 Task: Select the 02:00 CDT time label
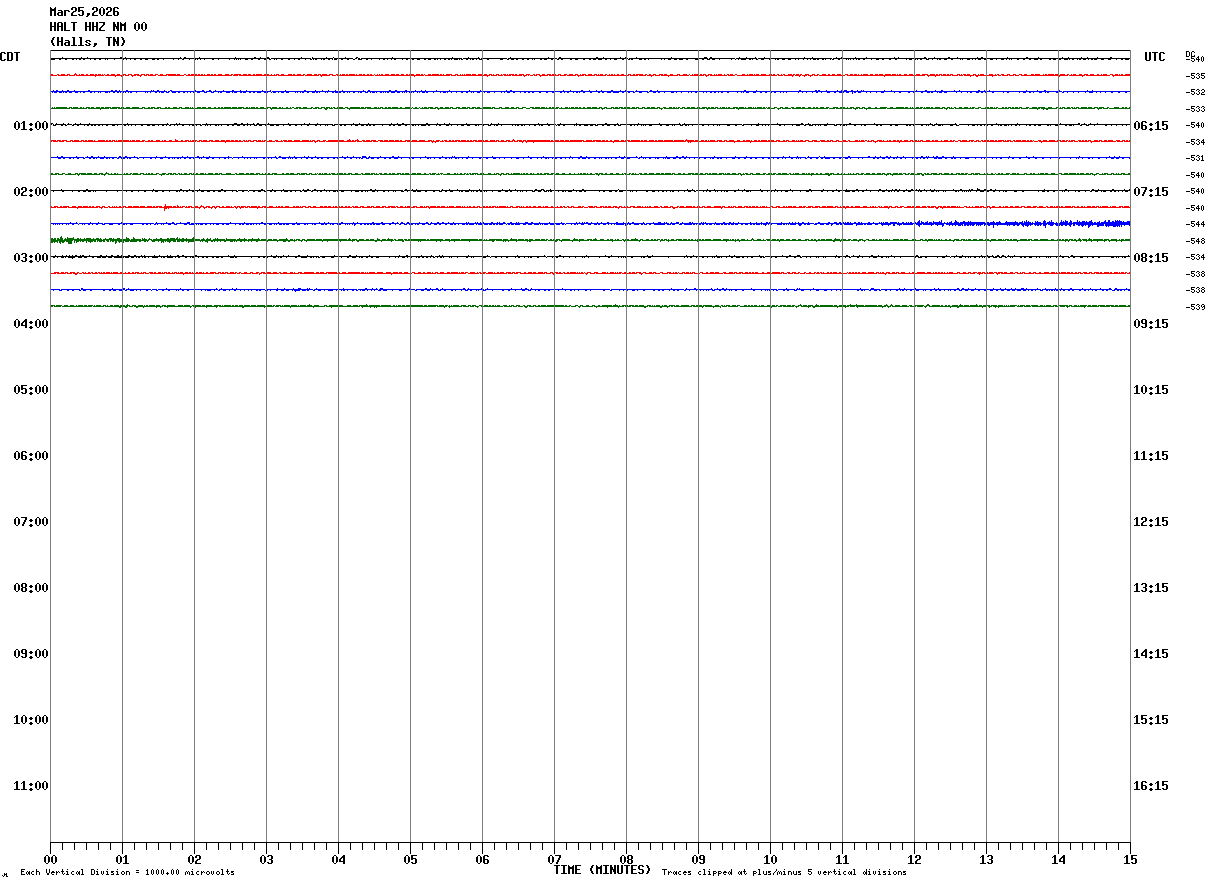tap(31, 192)
